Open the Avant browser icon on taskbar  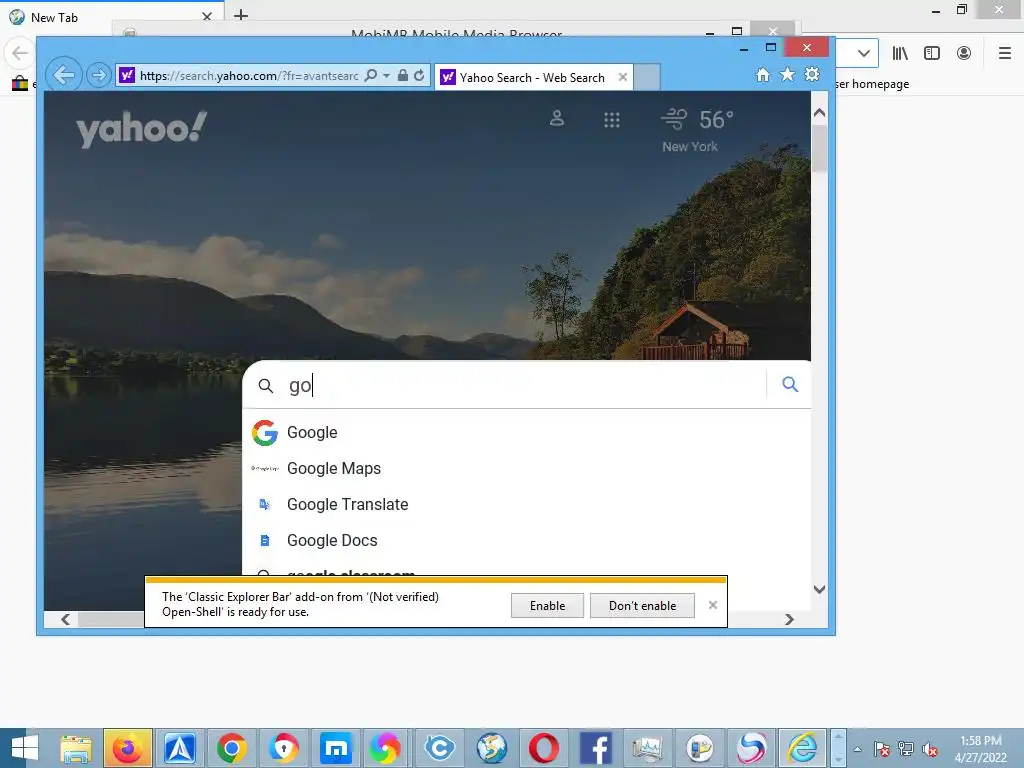coord(180,748)
